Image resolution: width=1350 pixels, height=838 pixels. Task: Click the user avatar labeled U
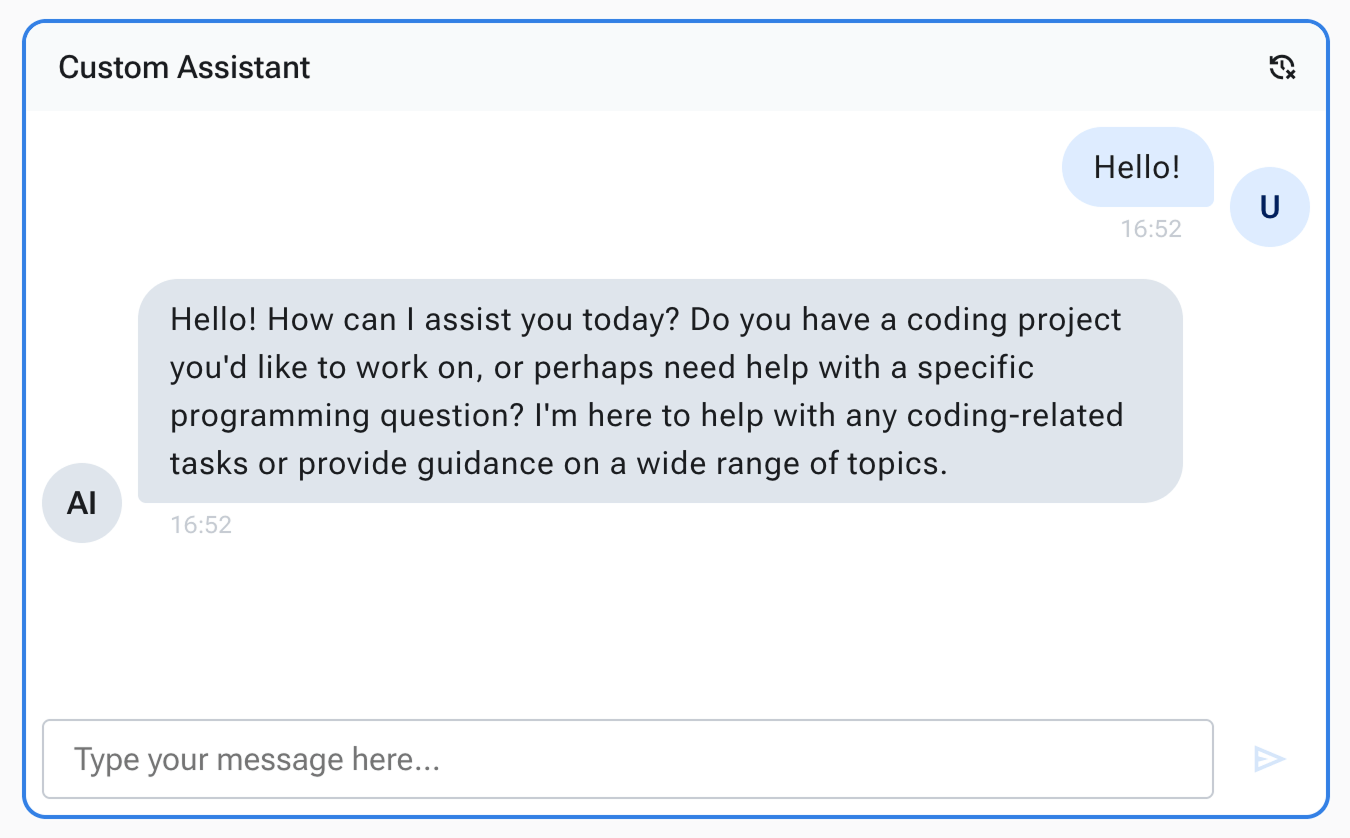tap(1269, 207)
